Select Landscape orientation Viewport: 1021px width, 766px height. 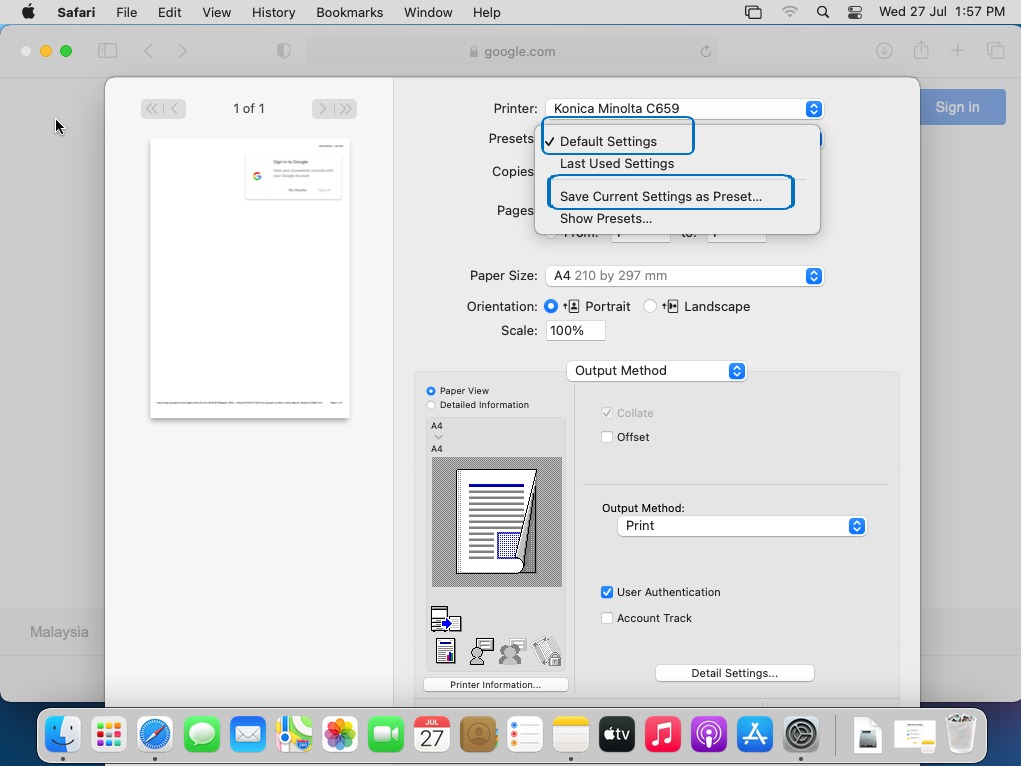[650, 306]
